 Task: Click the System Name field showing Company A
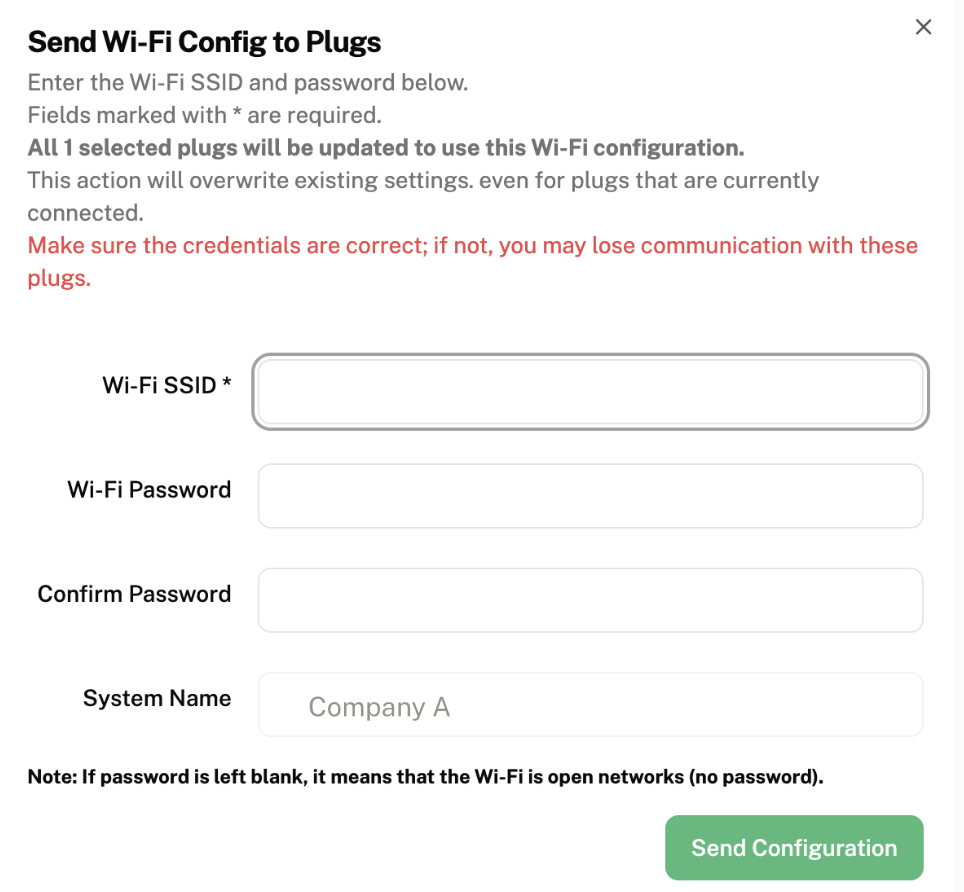pyautogui.click(x=589, y=703)
